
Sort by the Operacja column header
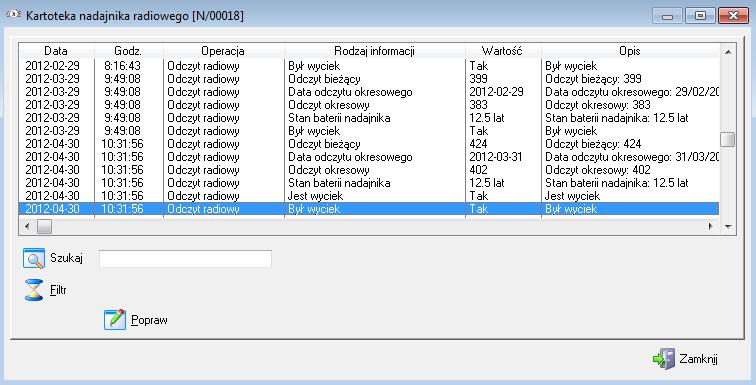tap(223, 51)
